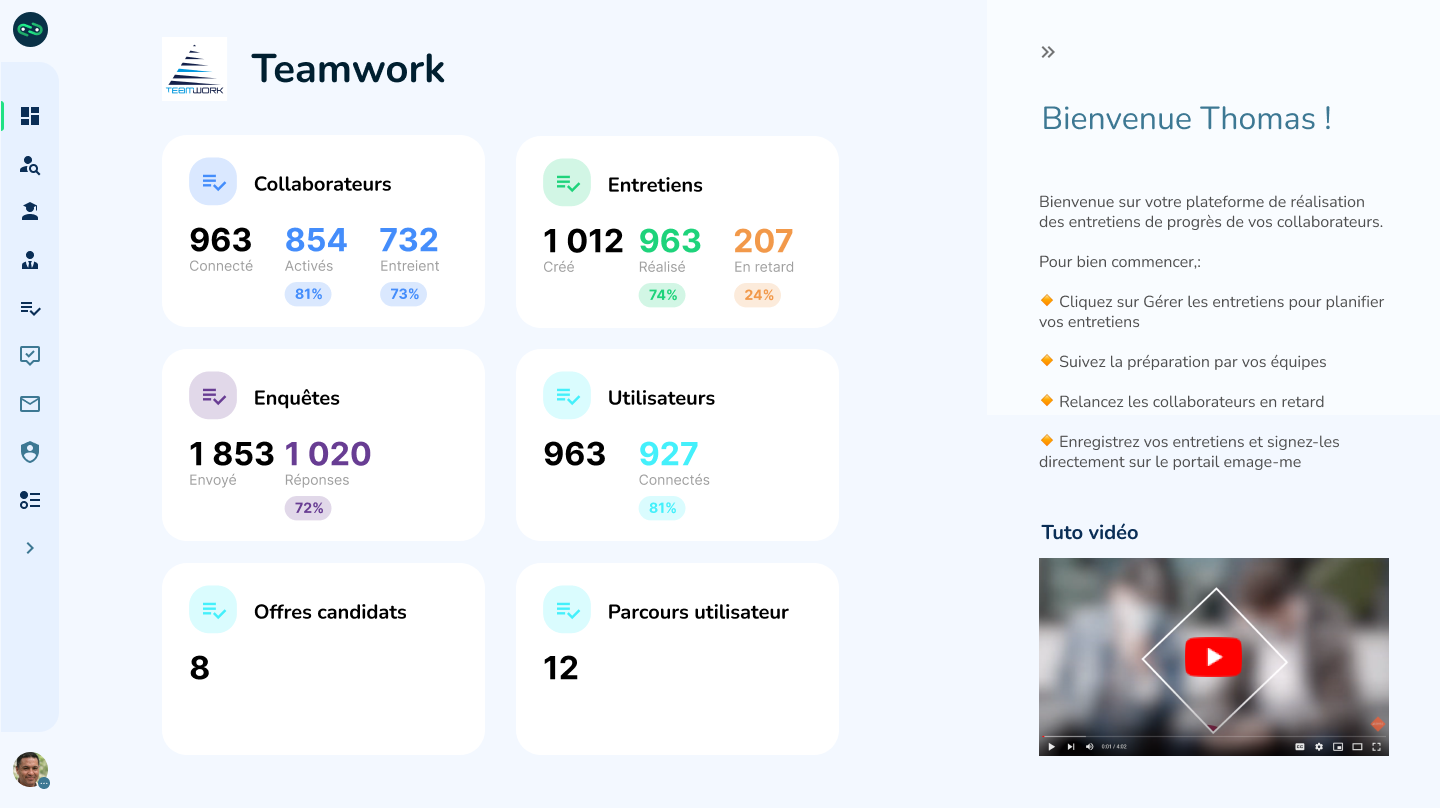Open the graduate user icon in sidebar
The width and height of the screenshot is (1440, 808).
[30, 212]
